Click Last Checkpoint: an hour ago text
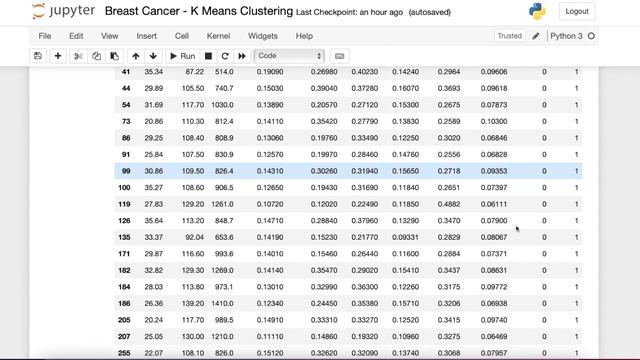This screenshot has height=360, width=640. click(349, 12)
